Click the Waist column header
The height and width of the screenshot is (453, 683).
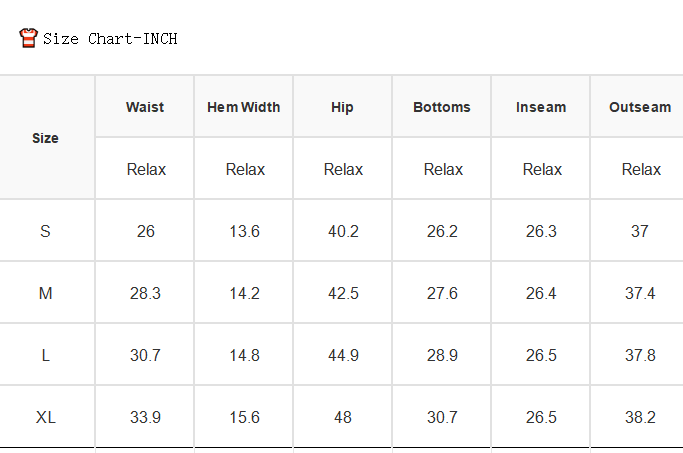point(145,107)
